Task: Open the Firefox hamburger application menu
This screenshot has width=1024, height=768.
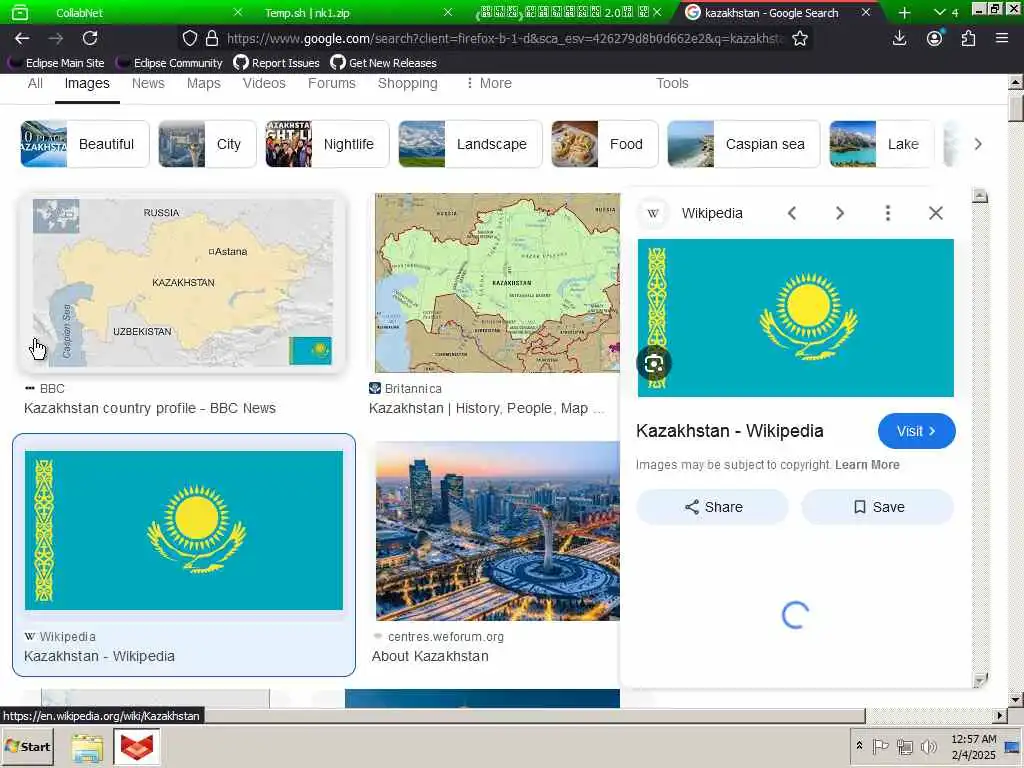Action: point(1002,39)
